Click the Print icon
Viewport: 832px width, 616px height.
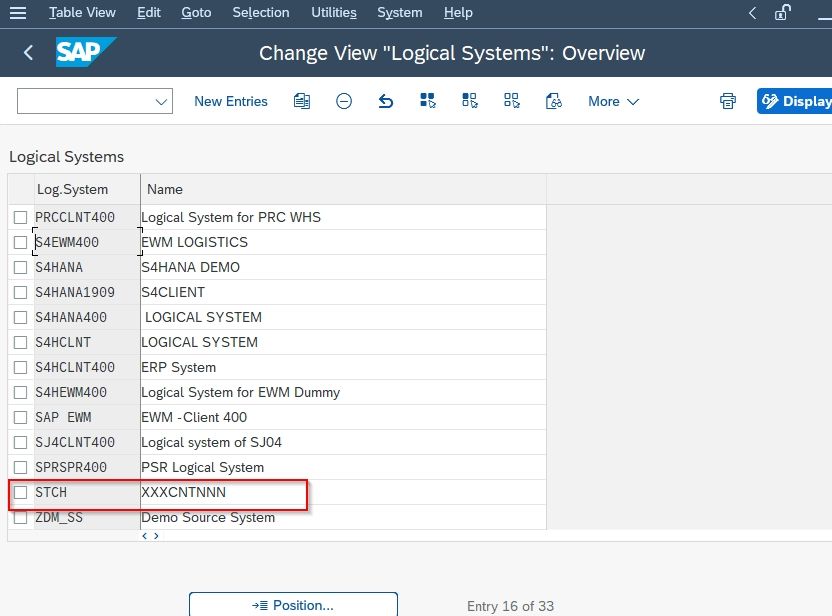tap(728, 101)
